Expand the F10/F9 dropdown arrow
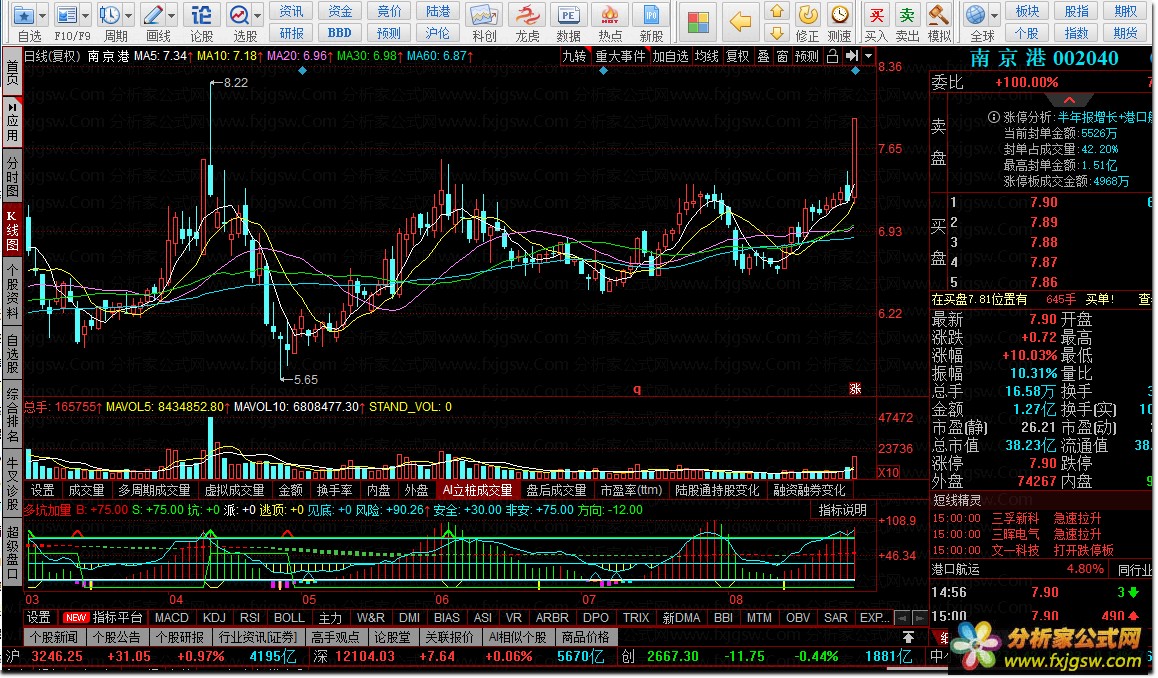This screenshot has width=1158, height=678. [x=86, y=16]
